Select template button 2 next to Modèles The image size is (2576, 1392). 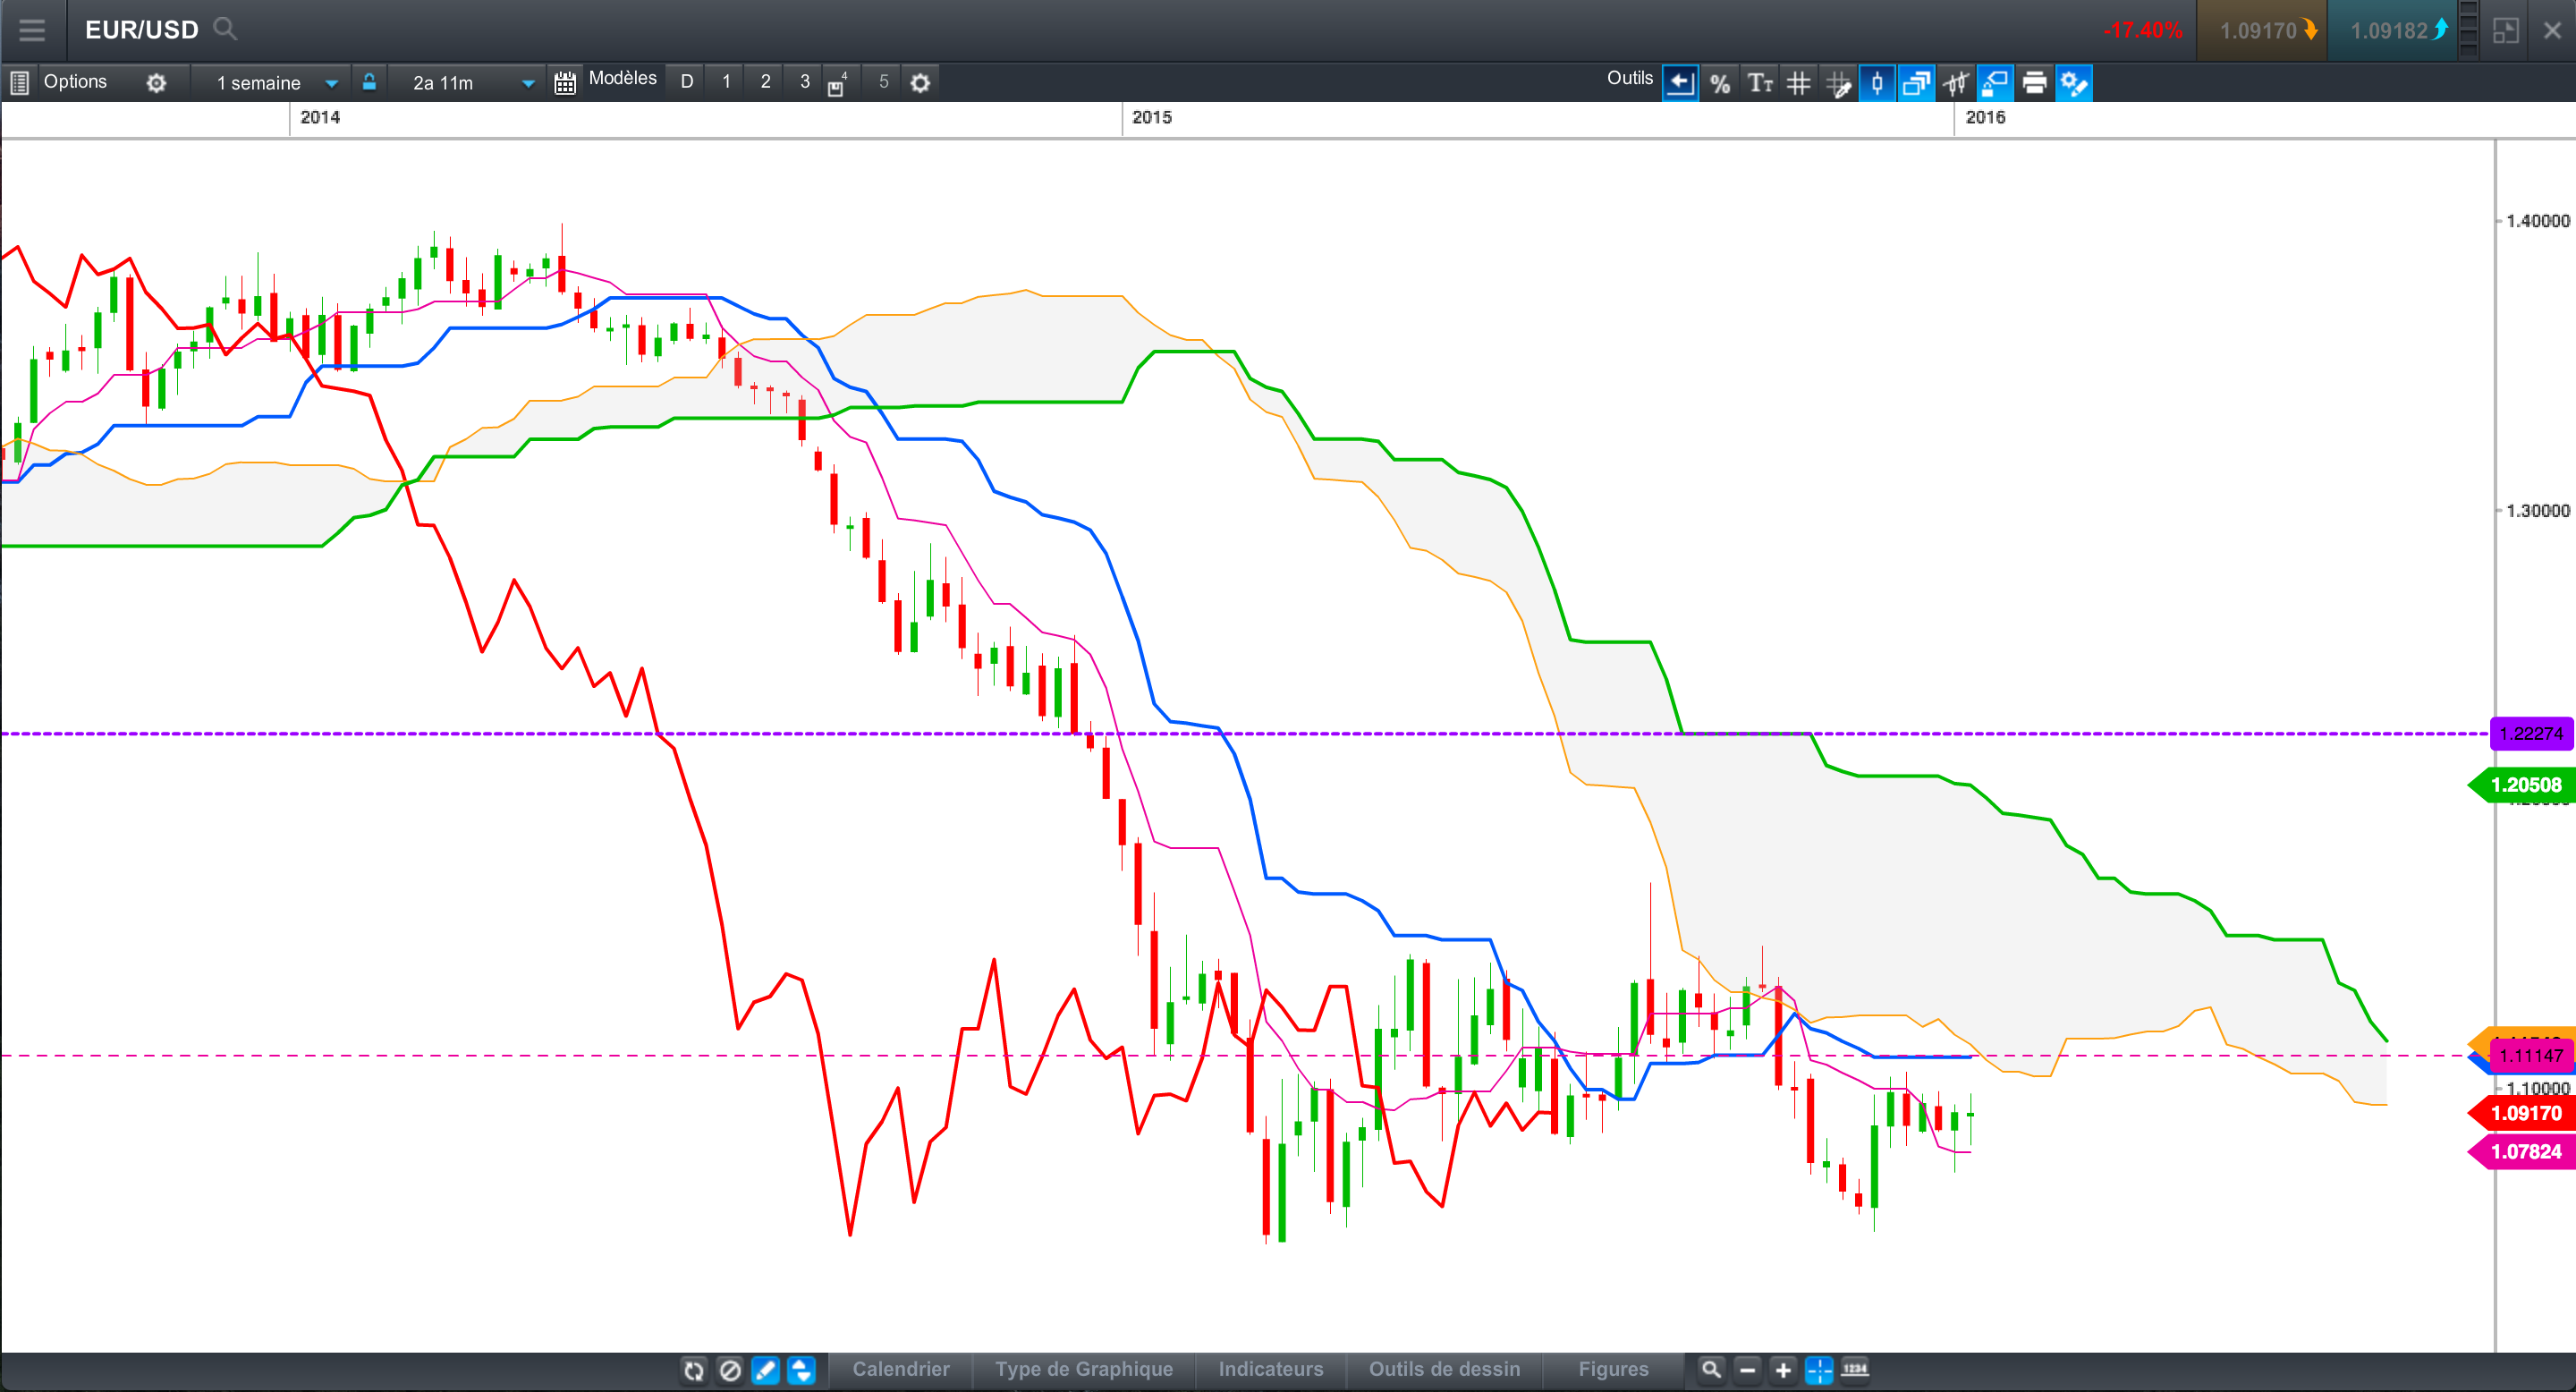(x=765, y=82)
